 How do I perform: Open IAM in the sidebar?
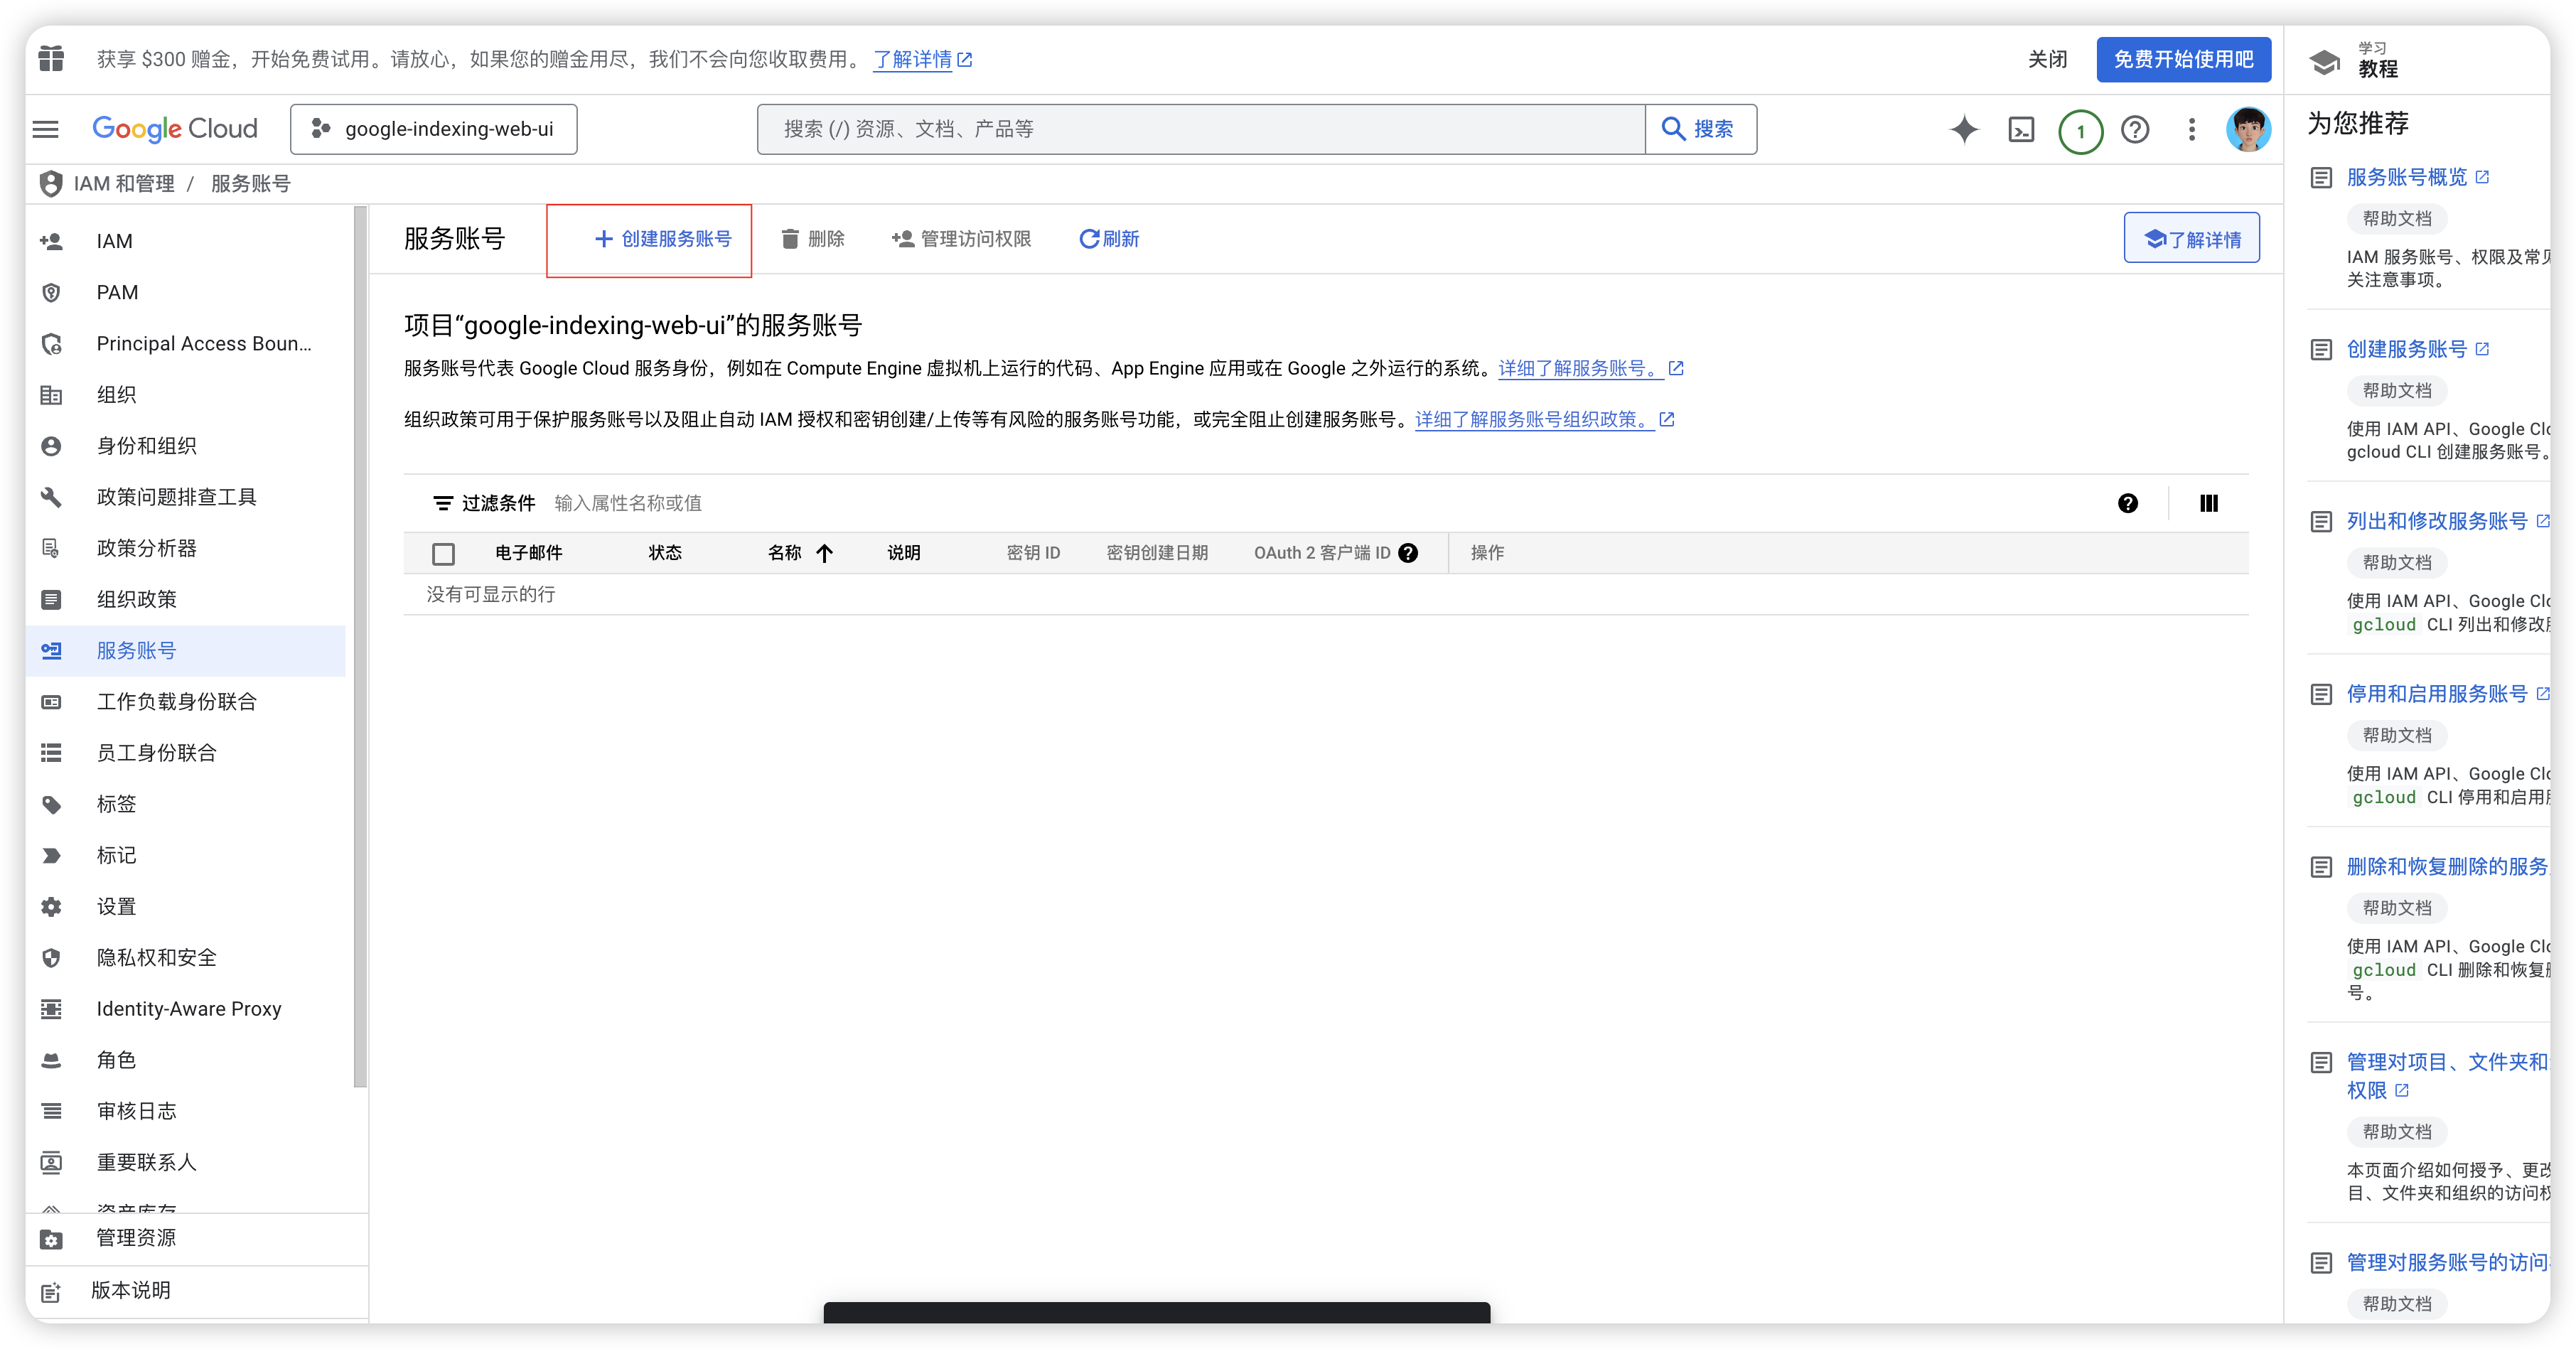coord(186,241)
